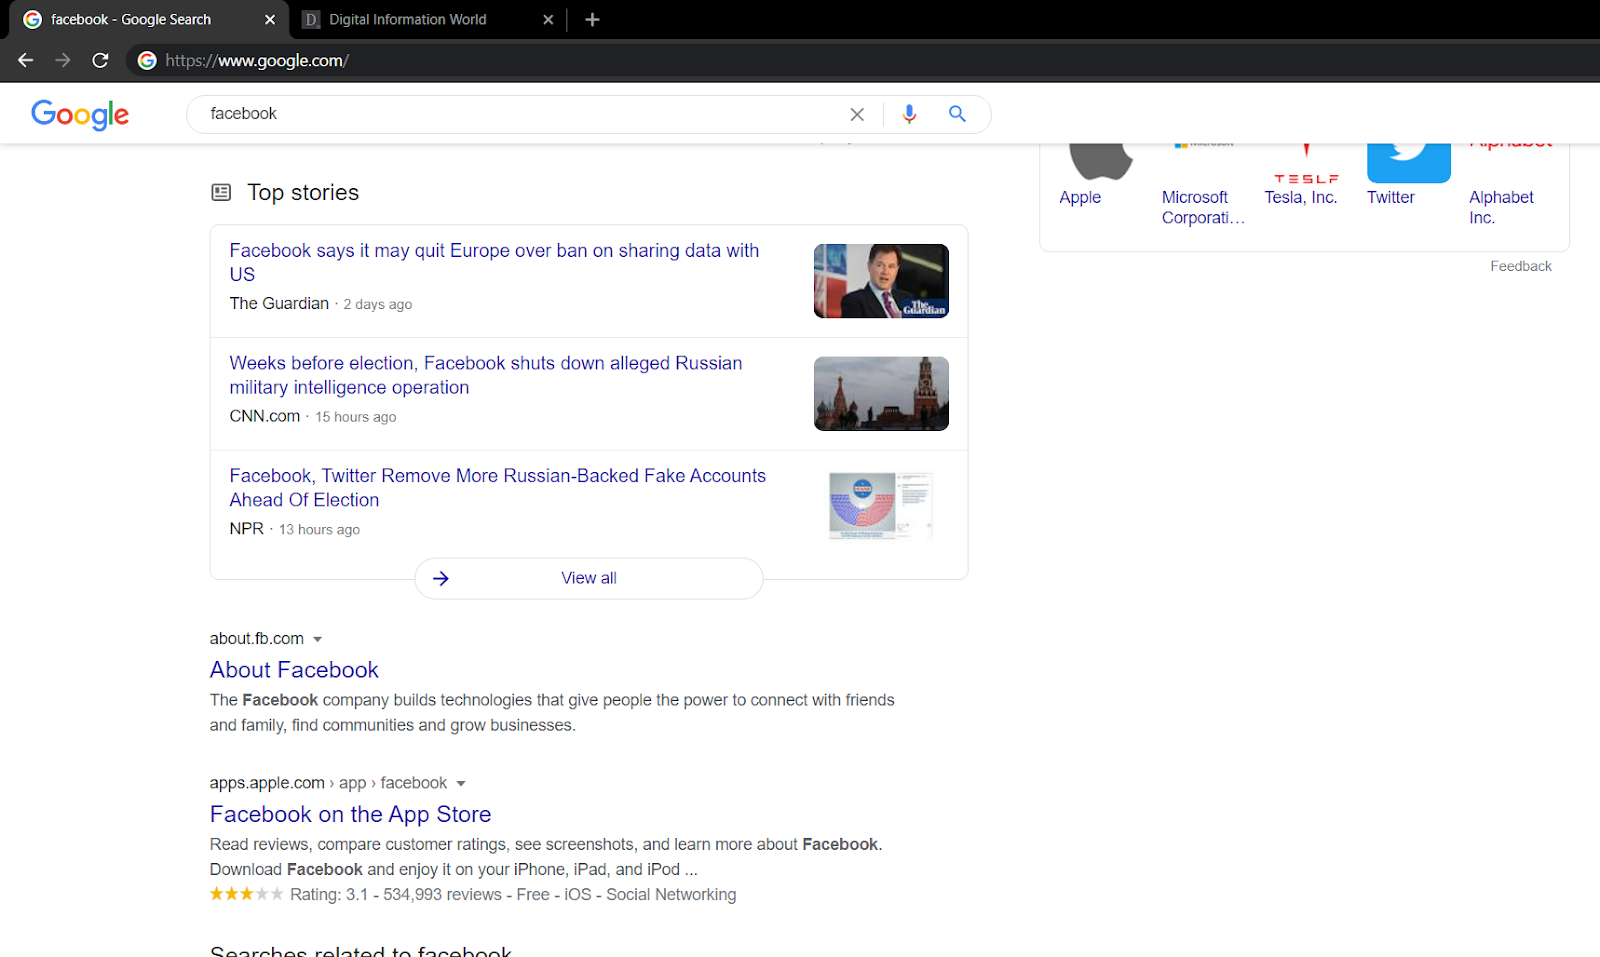Open the Russian-Backed Fake Accounts story

[x=498, y=488]
